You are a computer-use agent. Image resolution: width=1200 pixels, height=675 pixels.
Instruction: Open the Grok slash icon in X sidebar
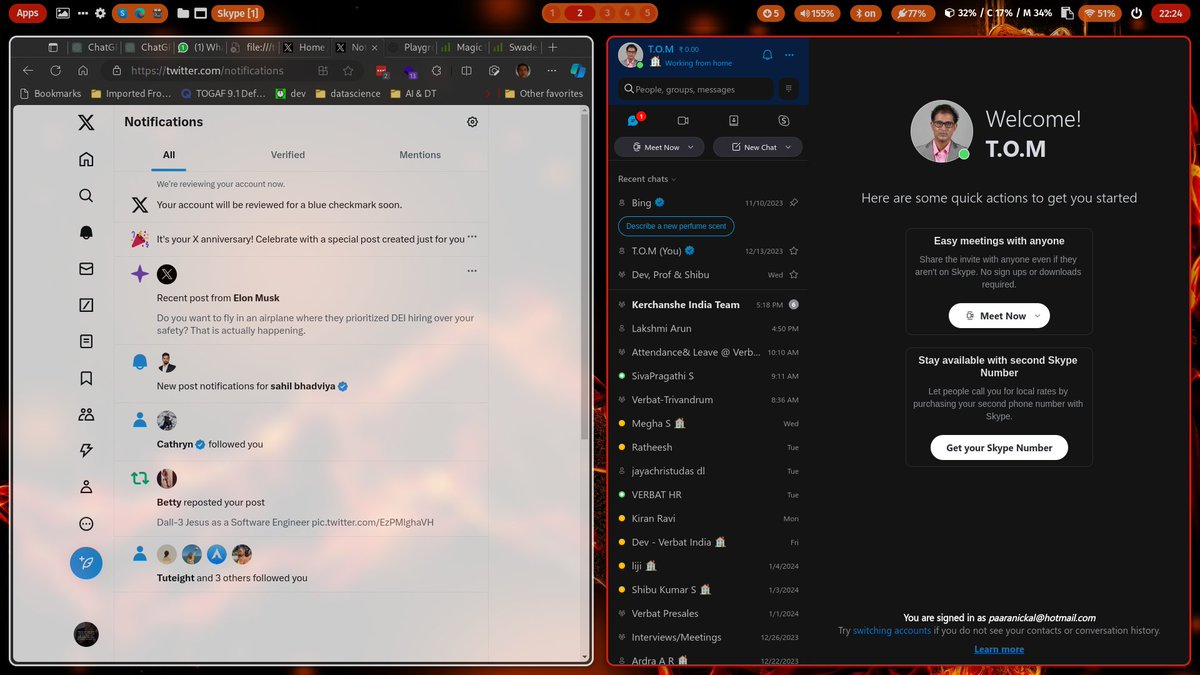pos(86,305)
